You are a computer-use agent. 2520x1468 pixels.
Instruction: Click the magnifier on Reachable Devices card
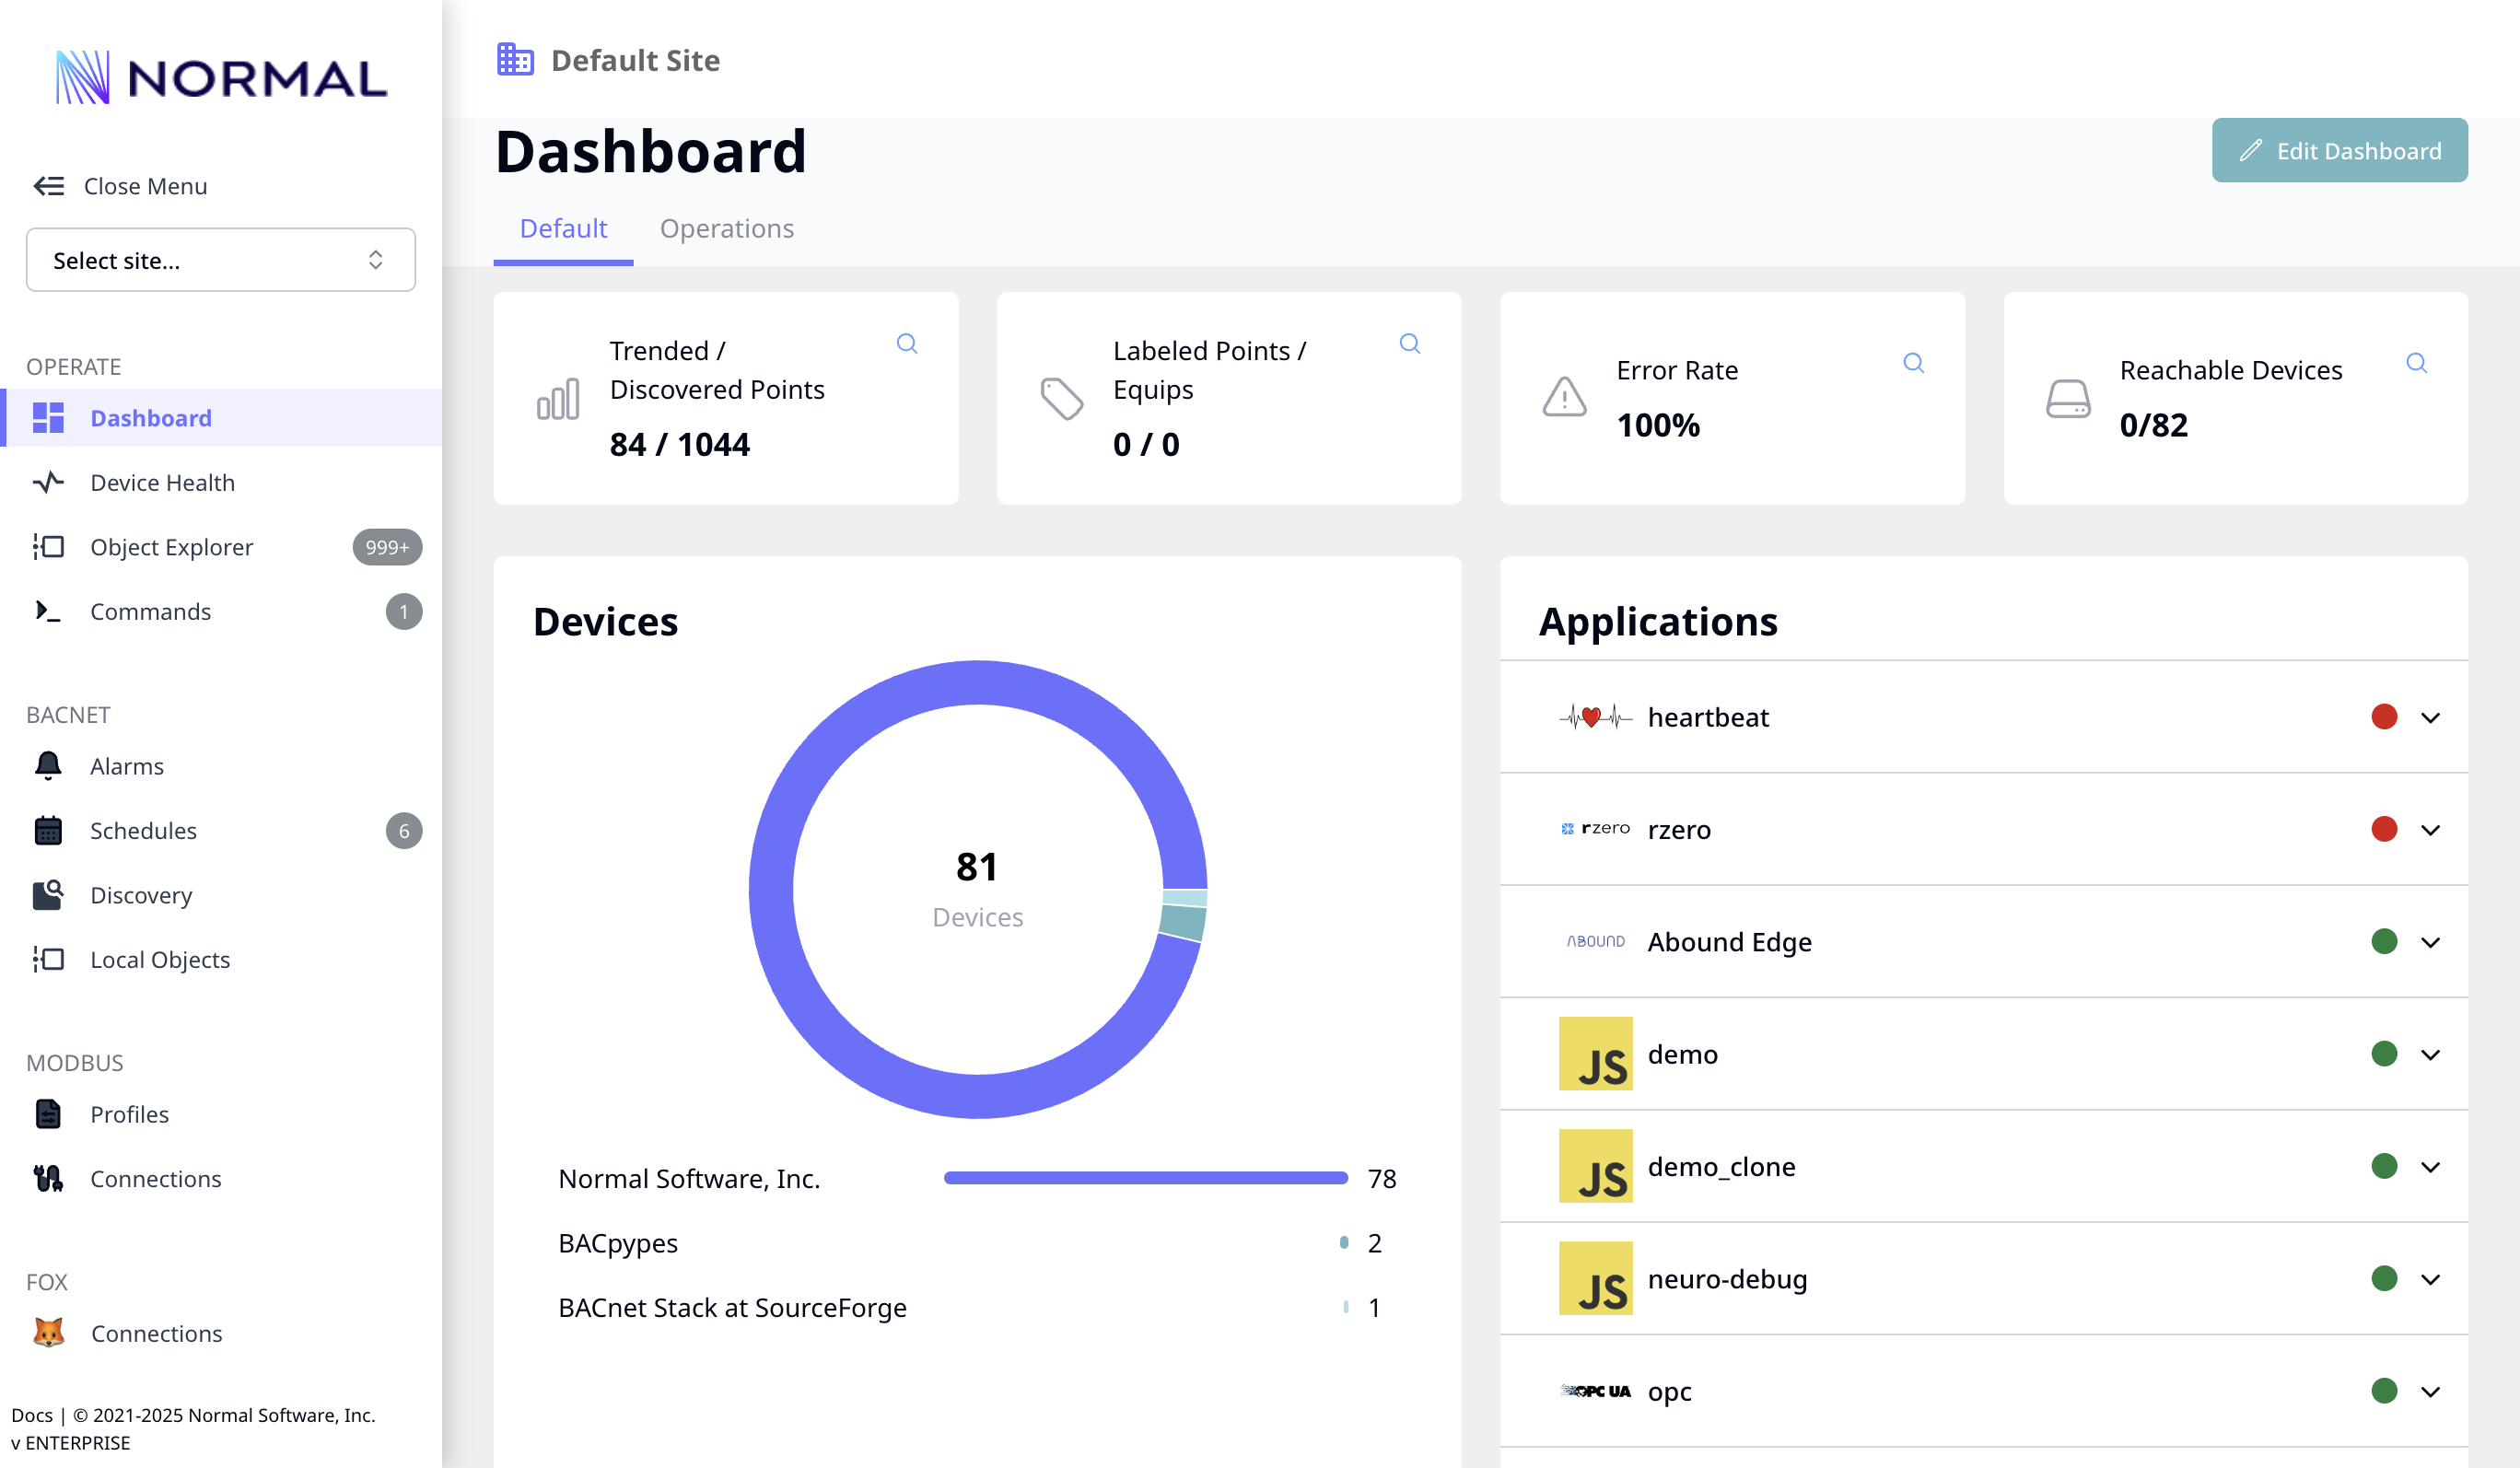point(2416,363)
